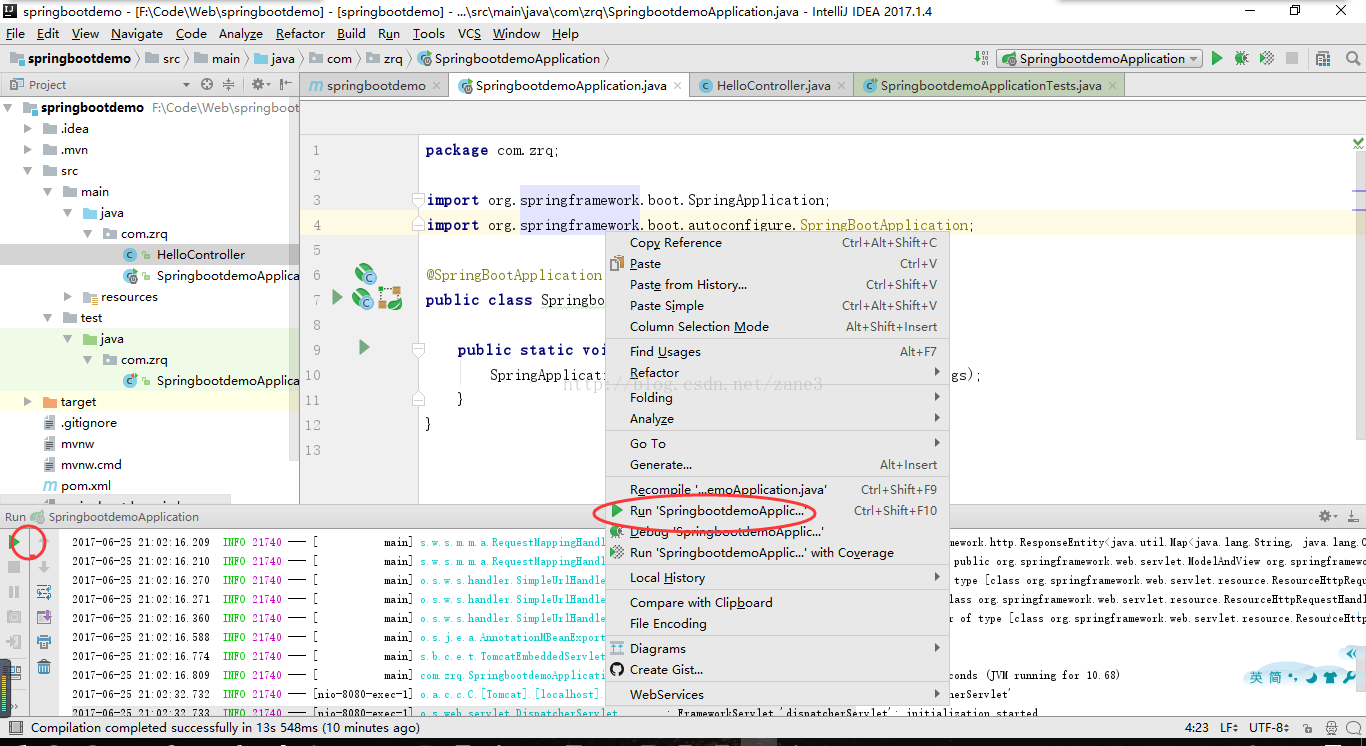This screenshot has width=1366, height=746.
Task: Fold the main method on line 9
Action: point(419,350)
